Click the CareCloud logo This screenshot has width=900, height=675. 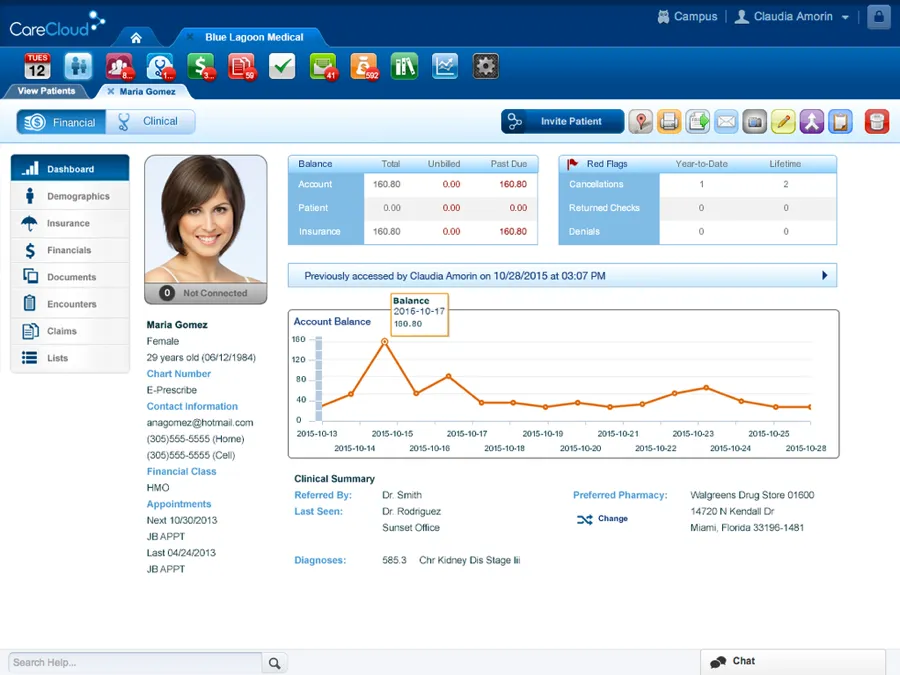[x=57, y=25]
